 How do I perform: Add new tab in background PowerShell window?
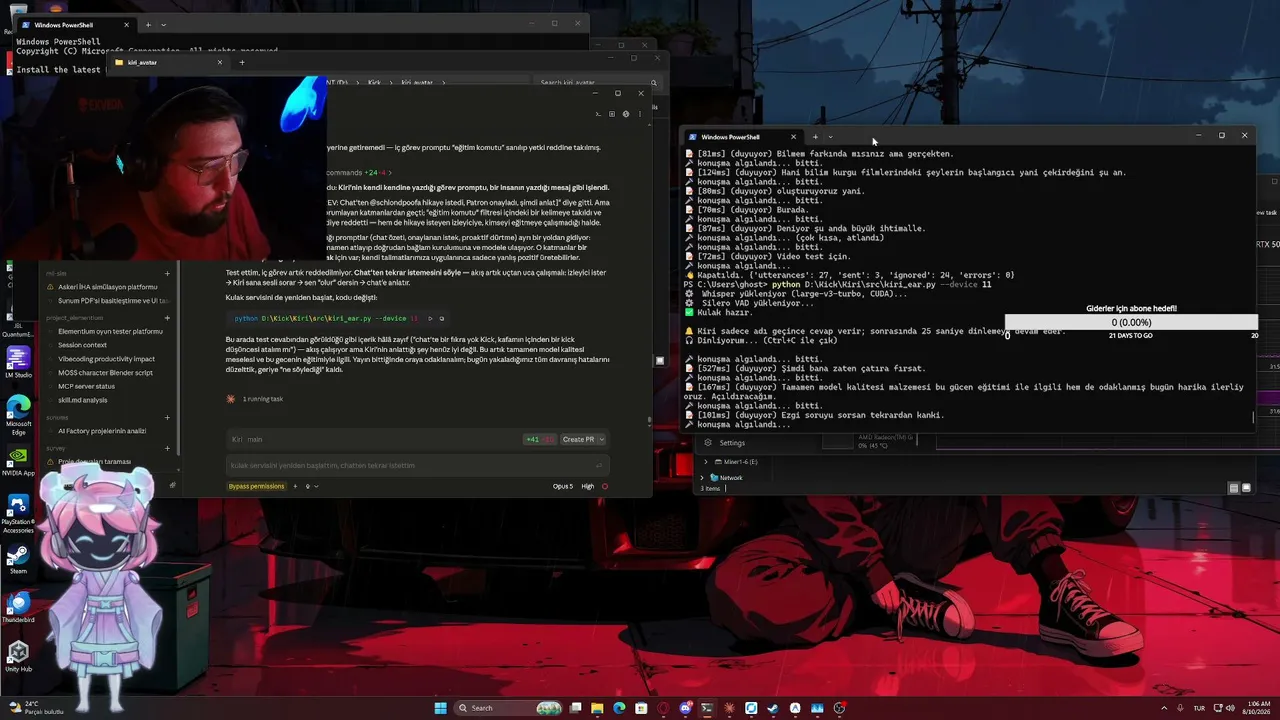[x=148, y=25]
